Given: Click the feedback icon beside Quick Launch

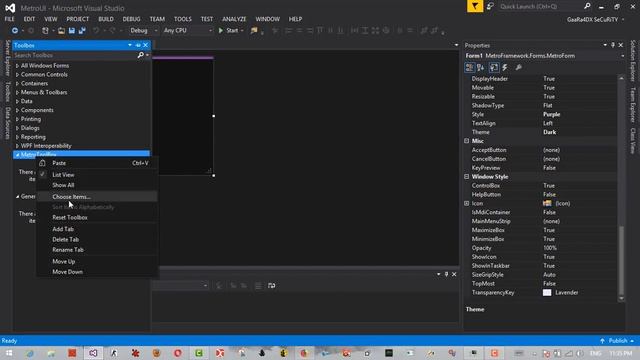Looking at the screenshot, I should click(x=490, y=7).
